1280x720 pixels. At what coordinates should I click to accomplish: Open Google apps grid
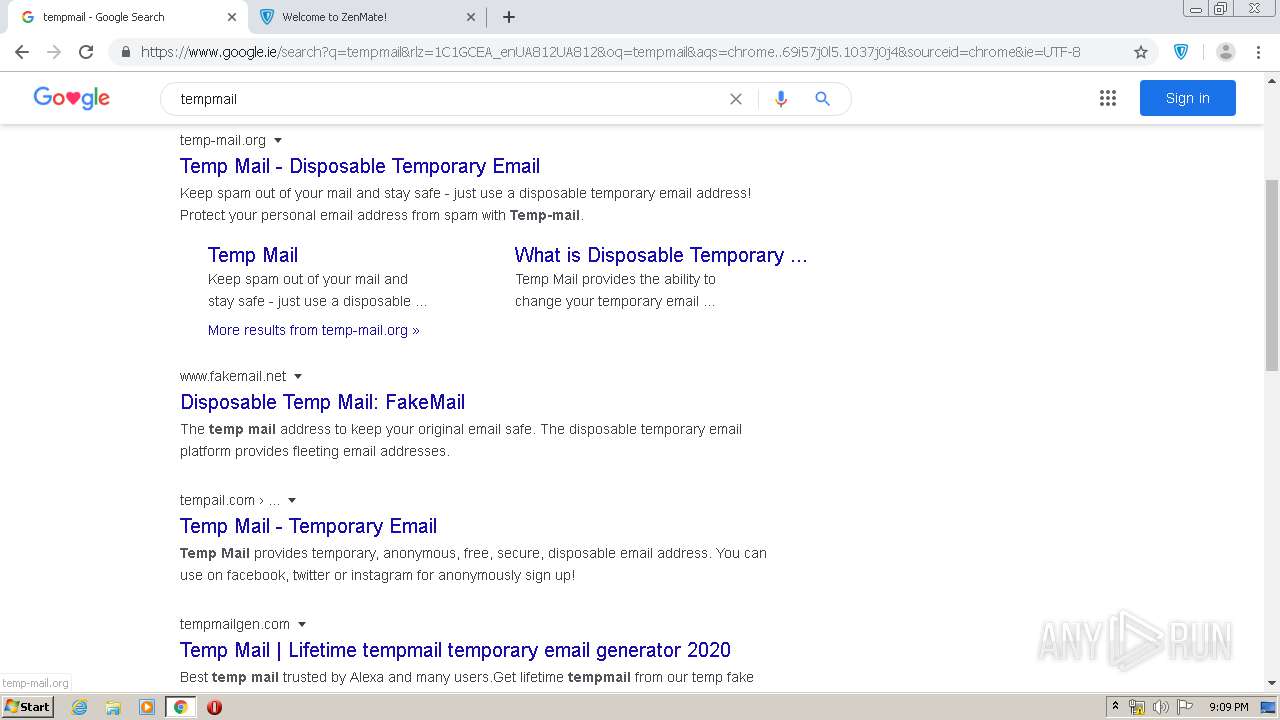(x=1108, y=98)
